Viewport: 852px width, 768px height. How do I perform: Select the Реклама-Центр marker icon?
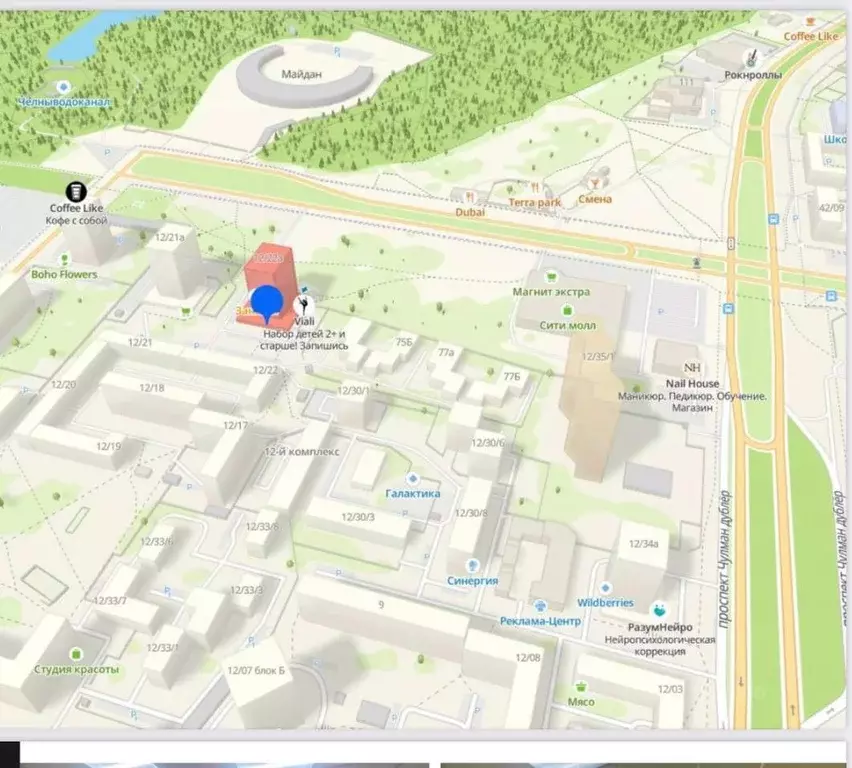540,606
